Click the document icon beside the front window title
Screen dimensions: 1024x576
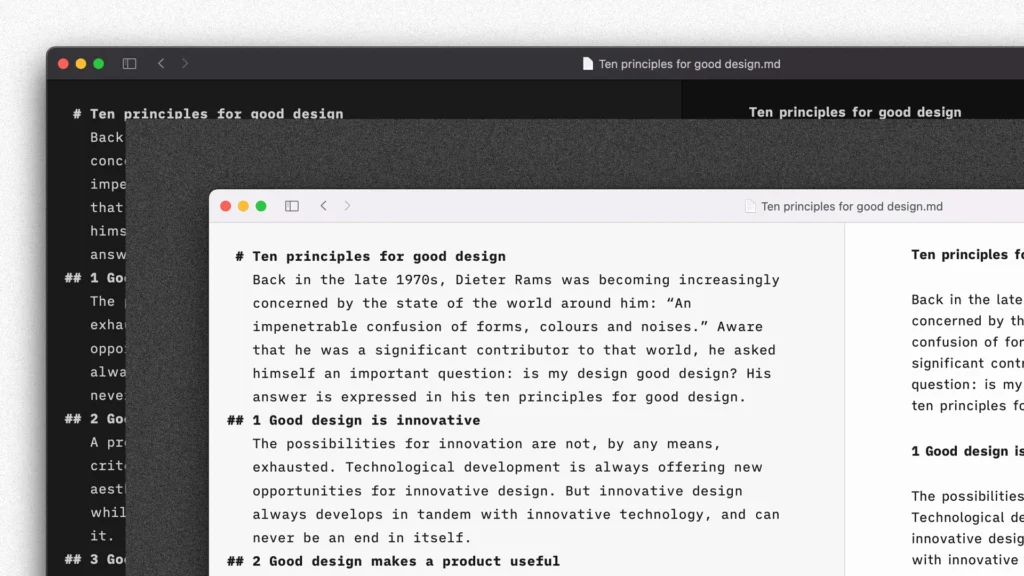[751, 206]
